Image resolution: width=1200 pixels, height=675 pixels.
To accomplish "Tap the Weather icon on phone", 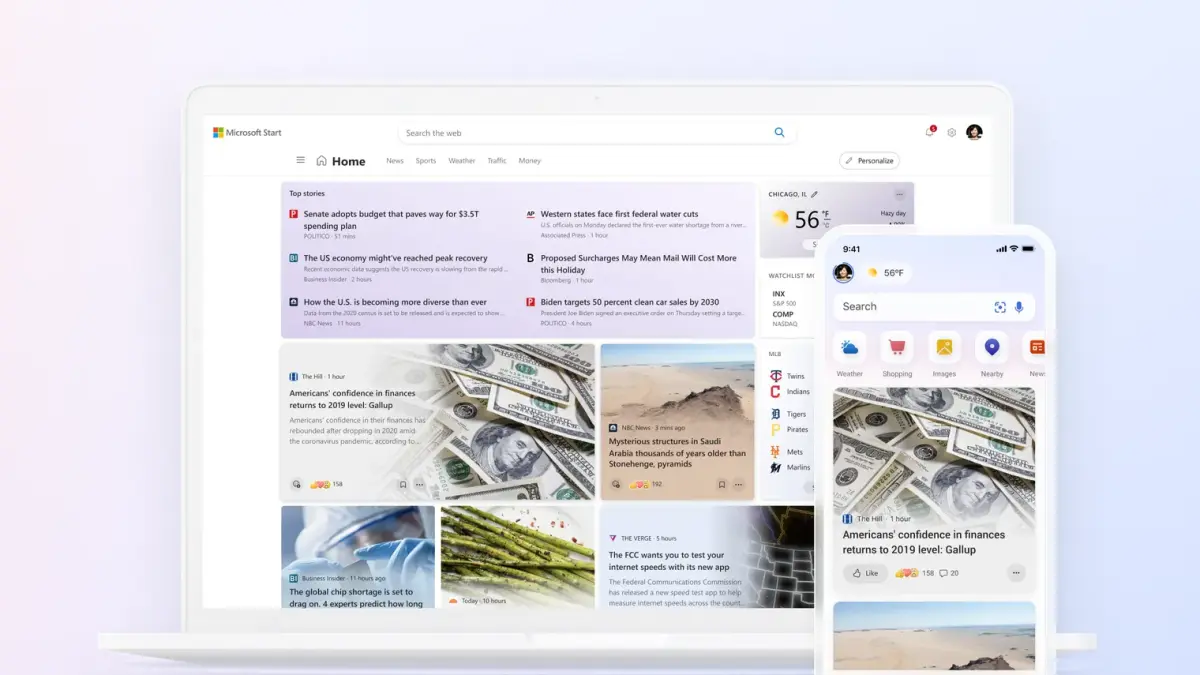I will coord(849,348).
